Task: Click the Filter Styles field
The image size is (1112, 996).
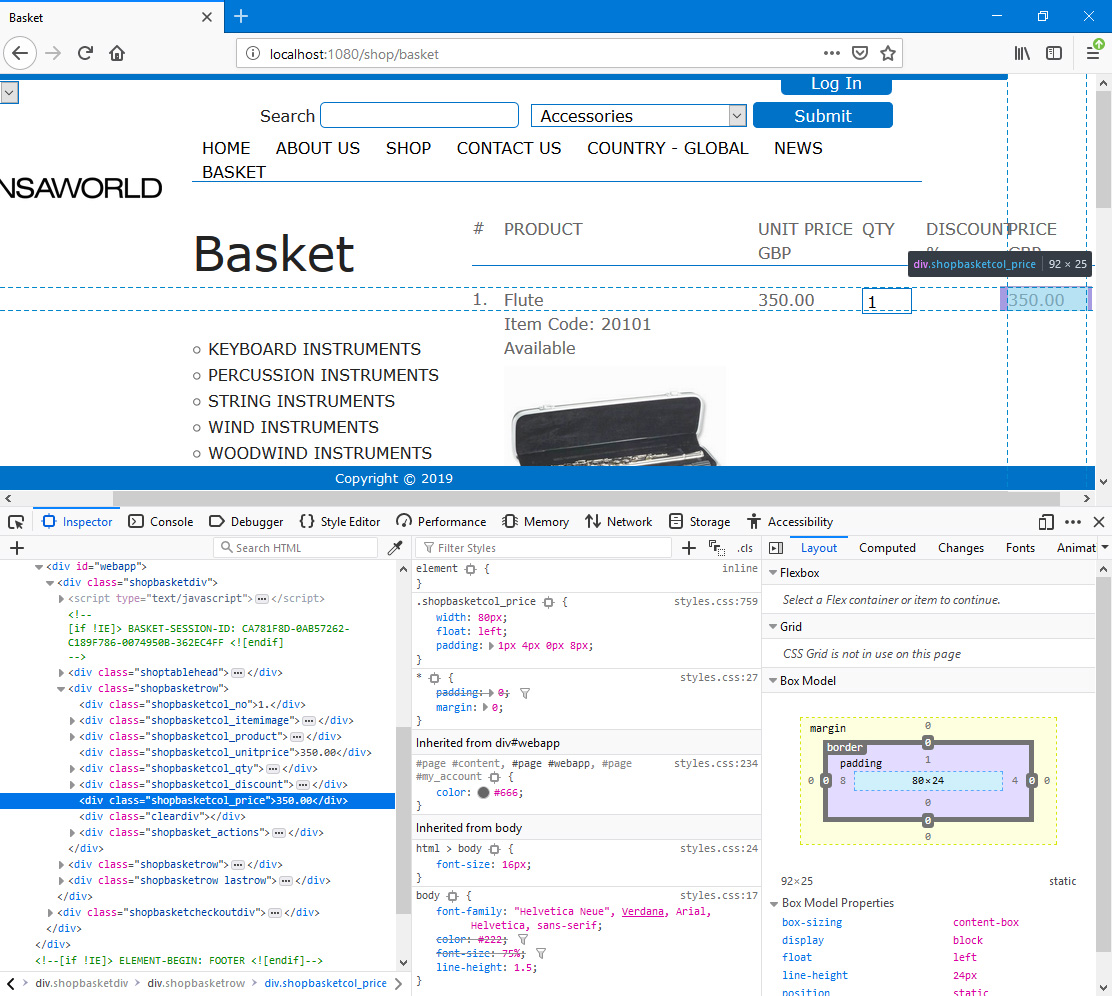Action: coord(545,548)
